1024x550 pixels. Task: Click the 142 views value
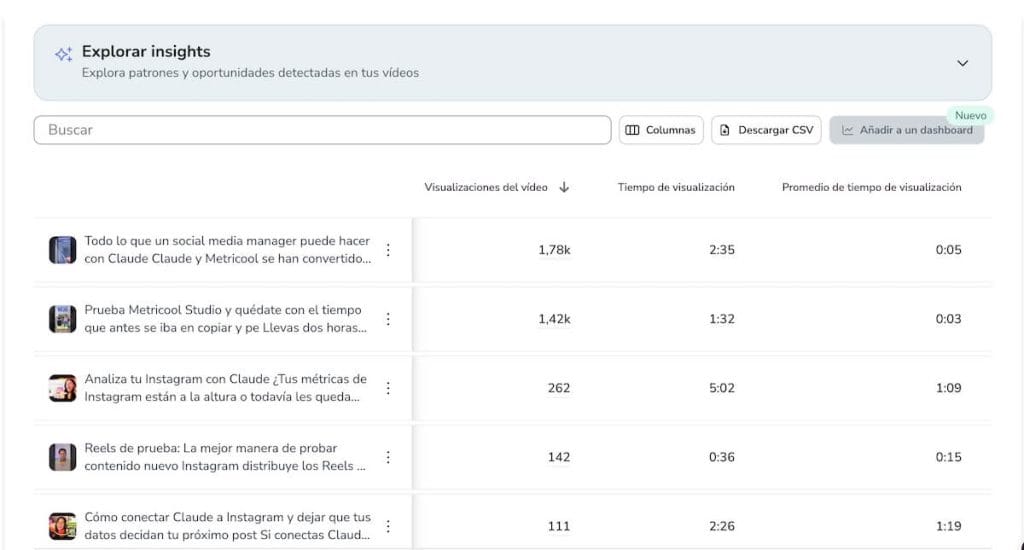(x=559, y=457)
